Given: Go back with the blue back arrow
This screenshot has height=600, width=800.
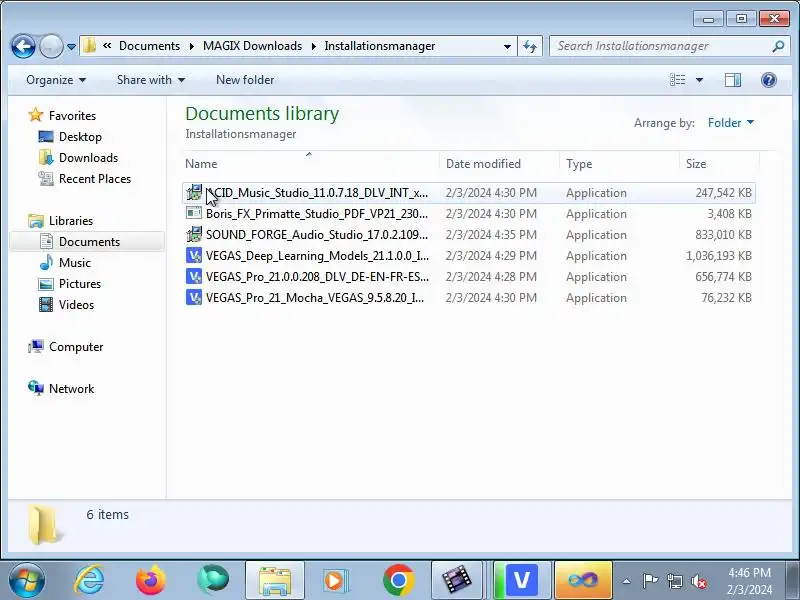Looking at the screenshot, I should click(23, 46).
